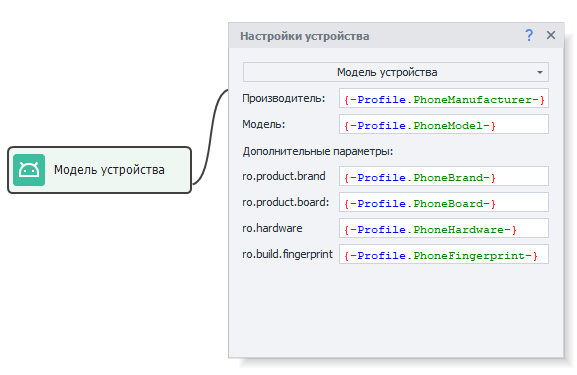Click the Производитель input field
The height and width of the screenshot is (375, 577).
click(x=444, y=98)
